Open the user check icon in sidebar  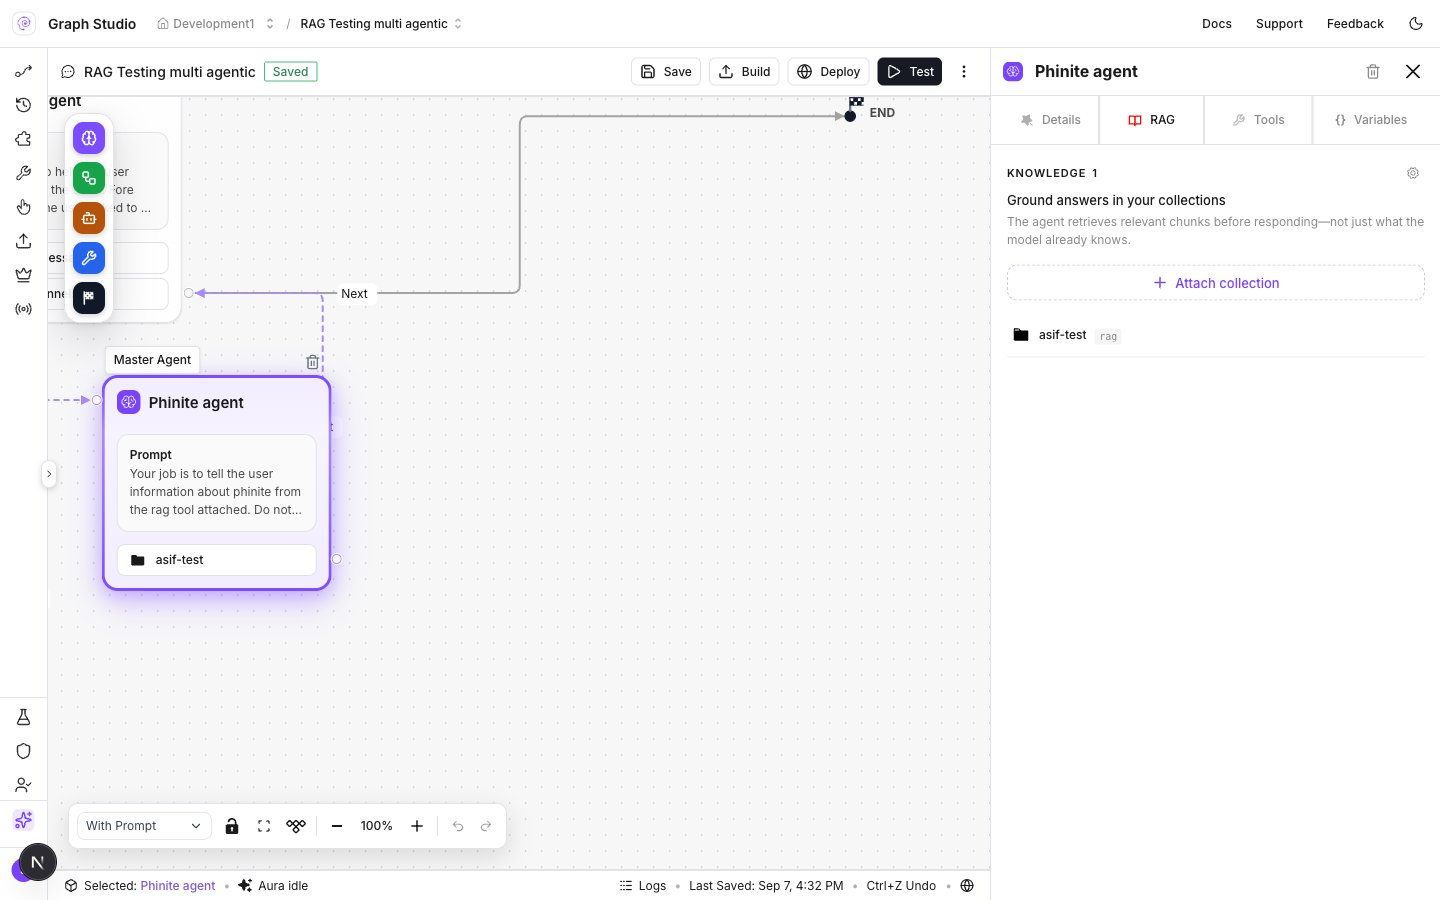click(x=24, y=785)
